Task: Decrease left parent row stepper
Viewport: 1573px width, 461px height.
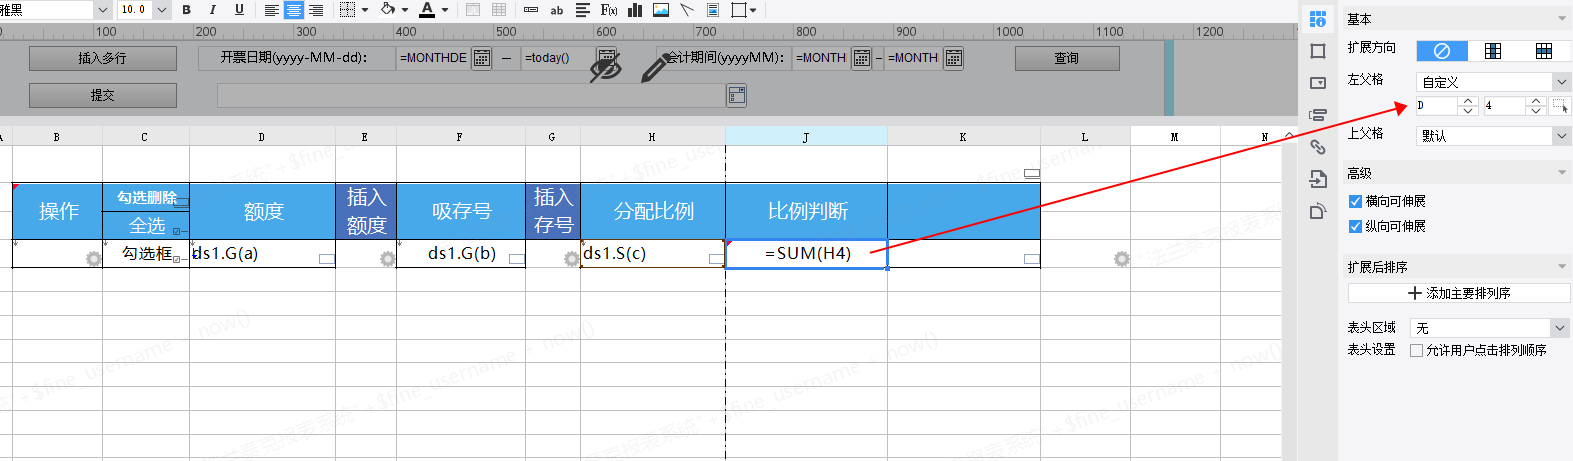Action: pos(1536,110)
